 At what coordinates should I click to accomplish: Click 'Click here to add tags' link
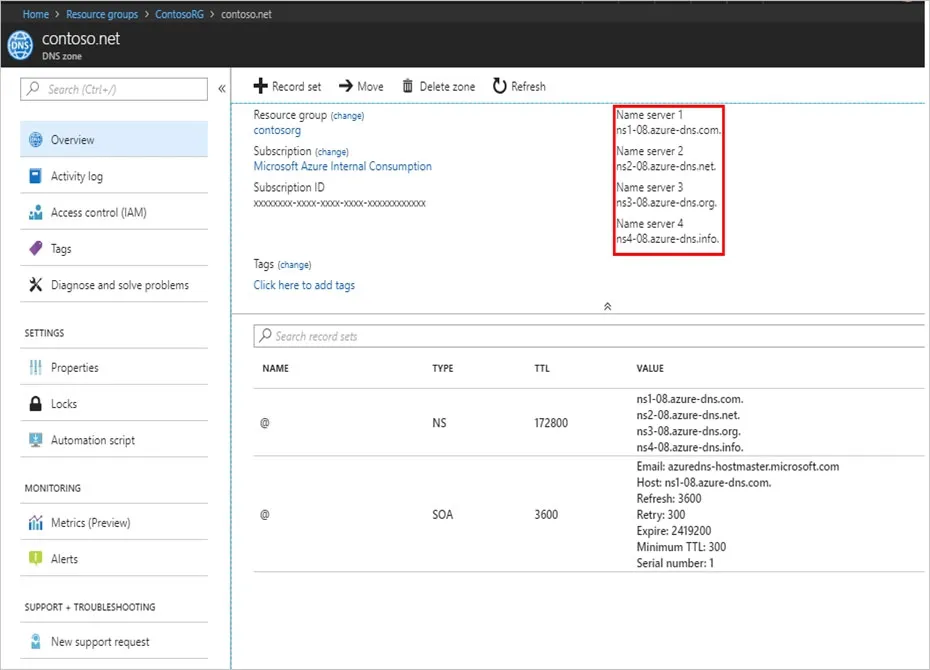pos(304,285)
